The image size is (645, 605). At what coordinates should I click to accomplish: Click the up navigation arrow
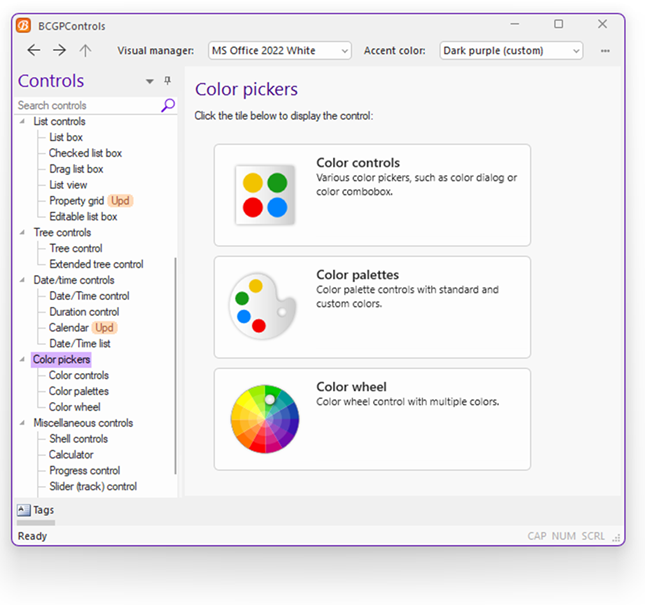coord(86,50)
